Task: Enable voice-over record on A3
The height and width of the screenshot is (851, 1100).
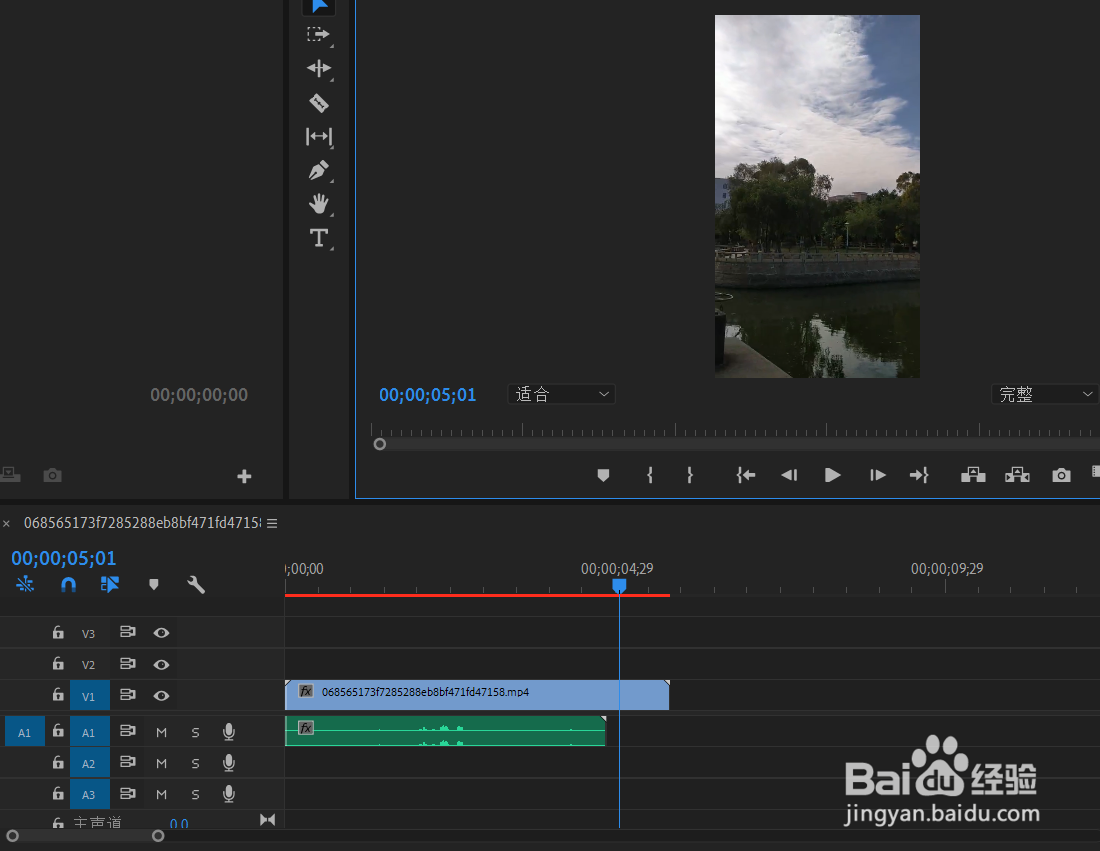Action: tap(229, 793)
